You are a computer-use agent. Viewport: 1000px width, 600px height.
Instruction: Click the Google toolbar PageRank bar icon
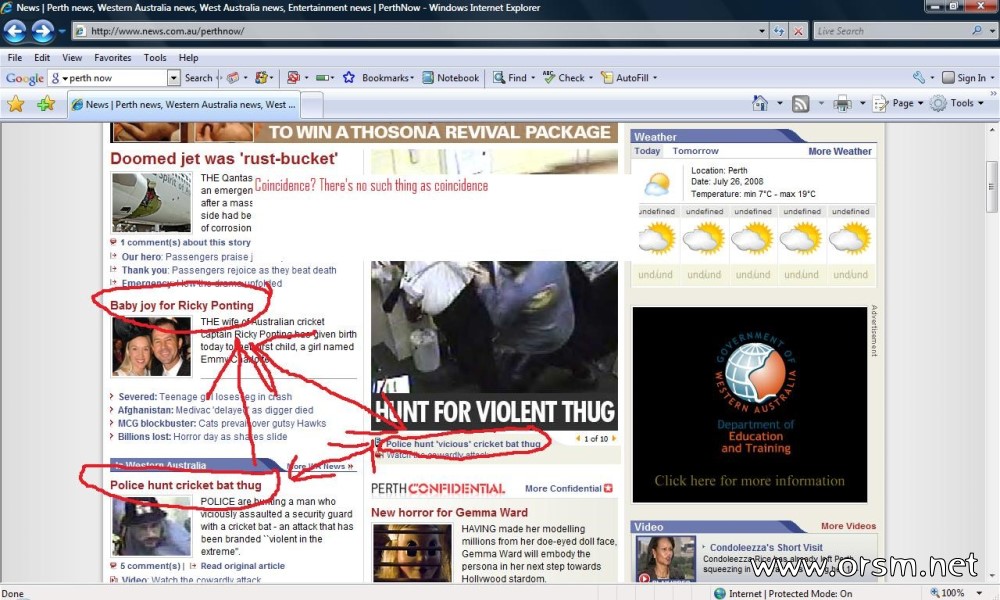click(x=323, y=78)
